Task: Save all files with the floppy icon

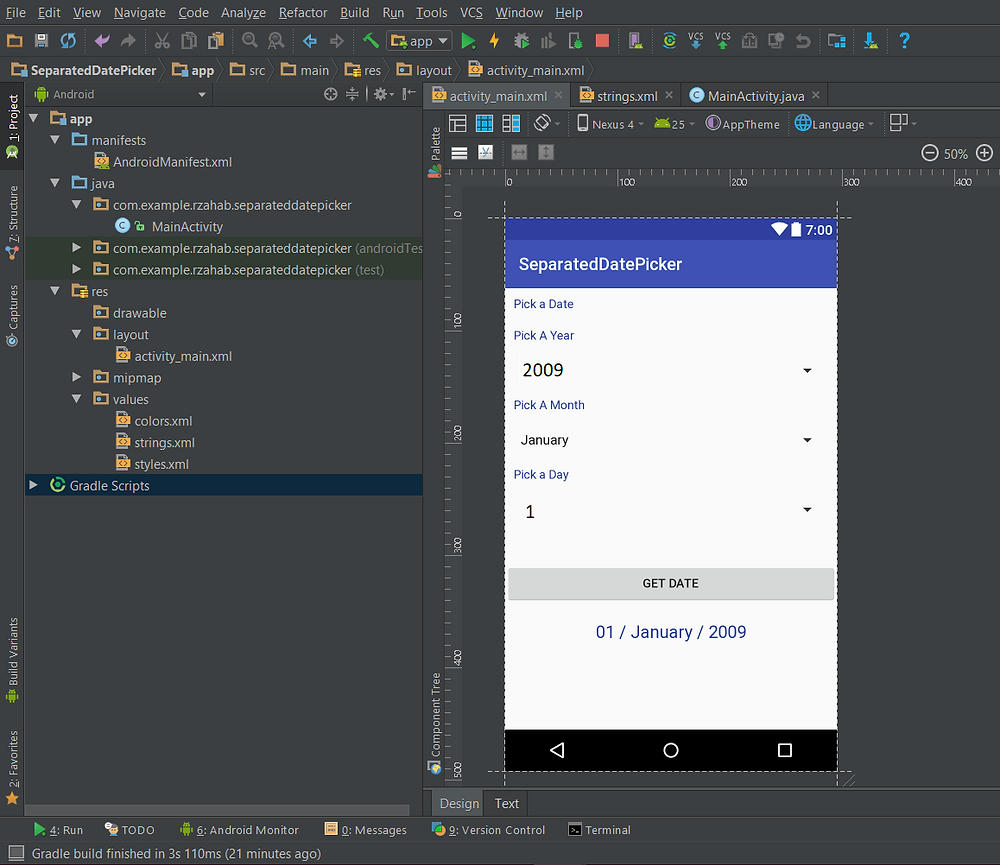Action: coord(41,41)
